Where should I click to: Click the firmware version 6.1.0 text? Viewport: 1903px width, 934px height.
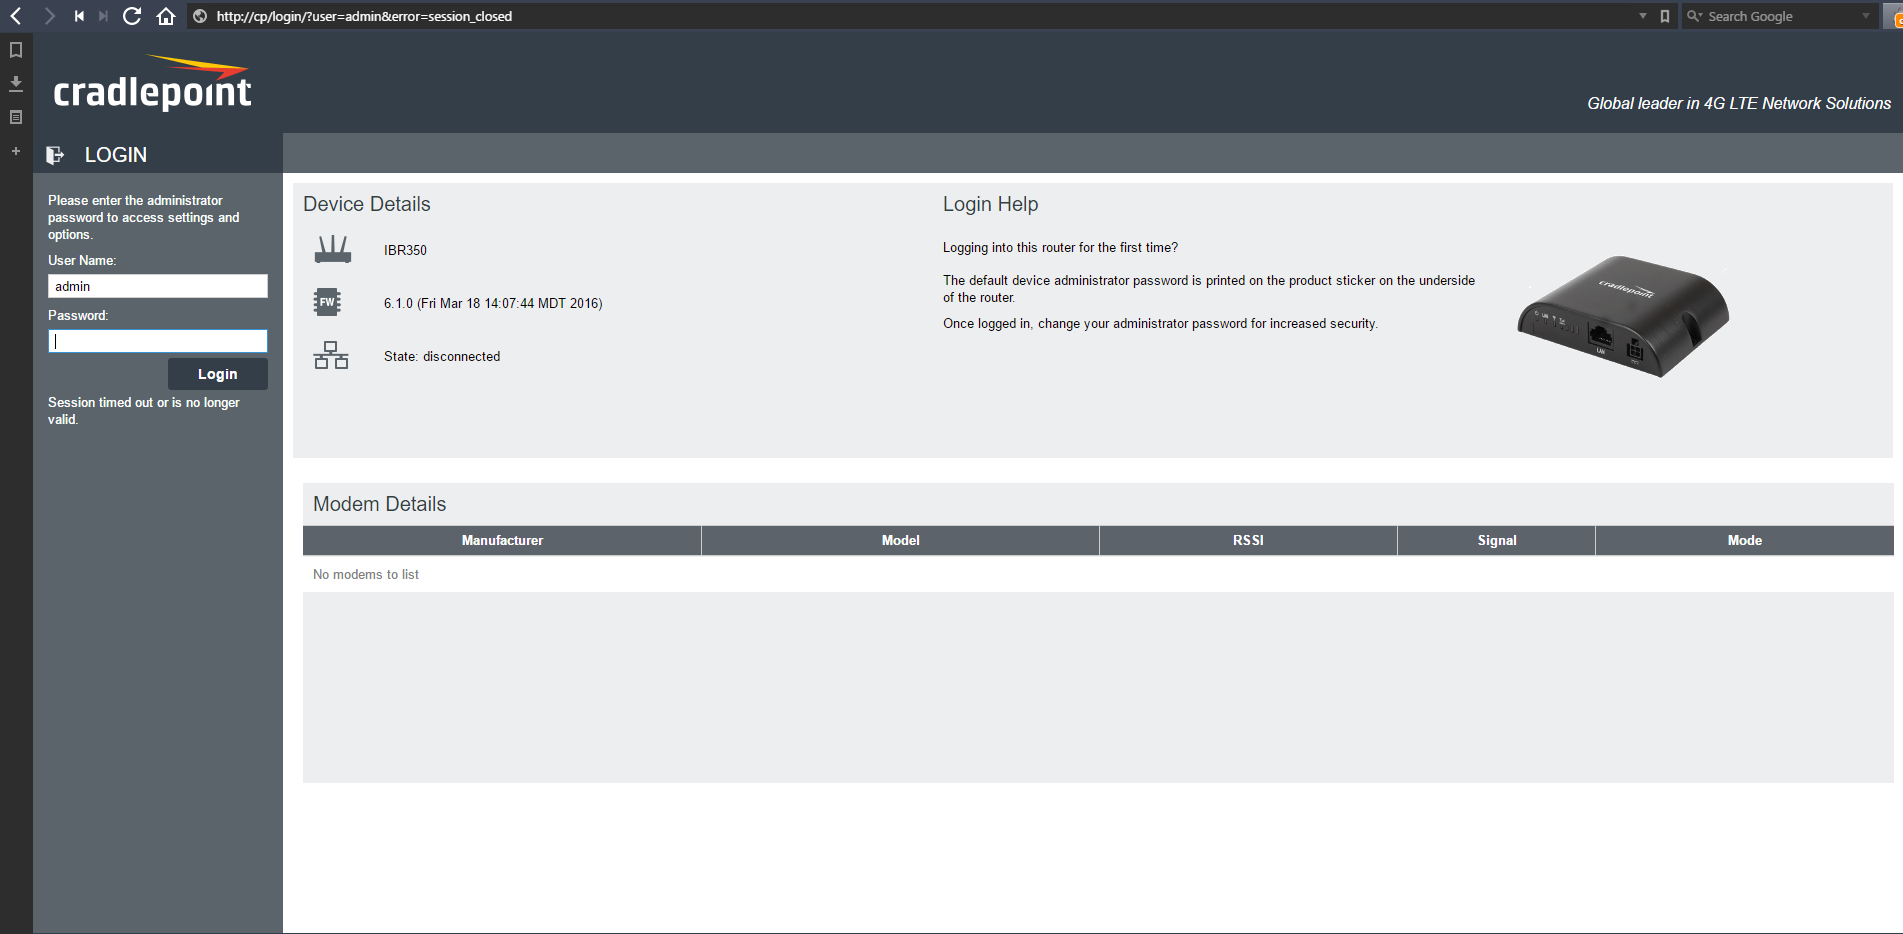point(493,303)
